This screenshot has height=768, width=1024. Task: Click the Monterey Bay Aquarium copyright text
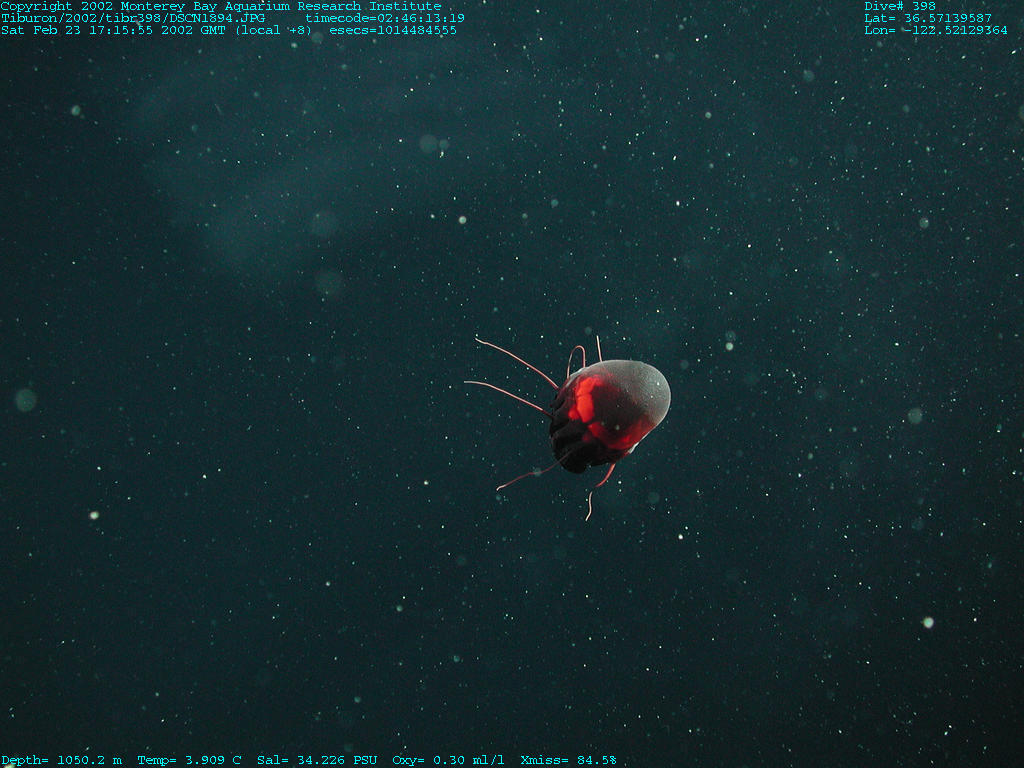220,6
